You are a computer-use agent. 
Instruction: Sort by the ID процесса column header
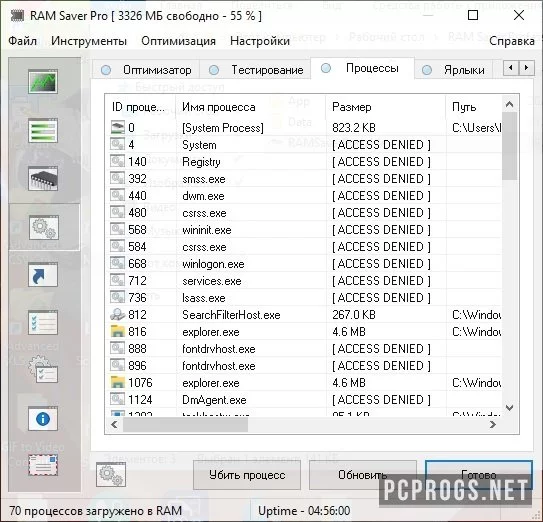pos(140,107)
